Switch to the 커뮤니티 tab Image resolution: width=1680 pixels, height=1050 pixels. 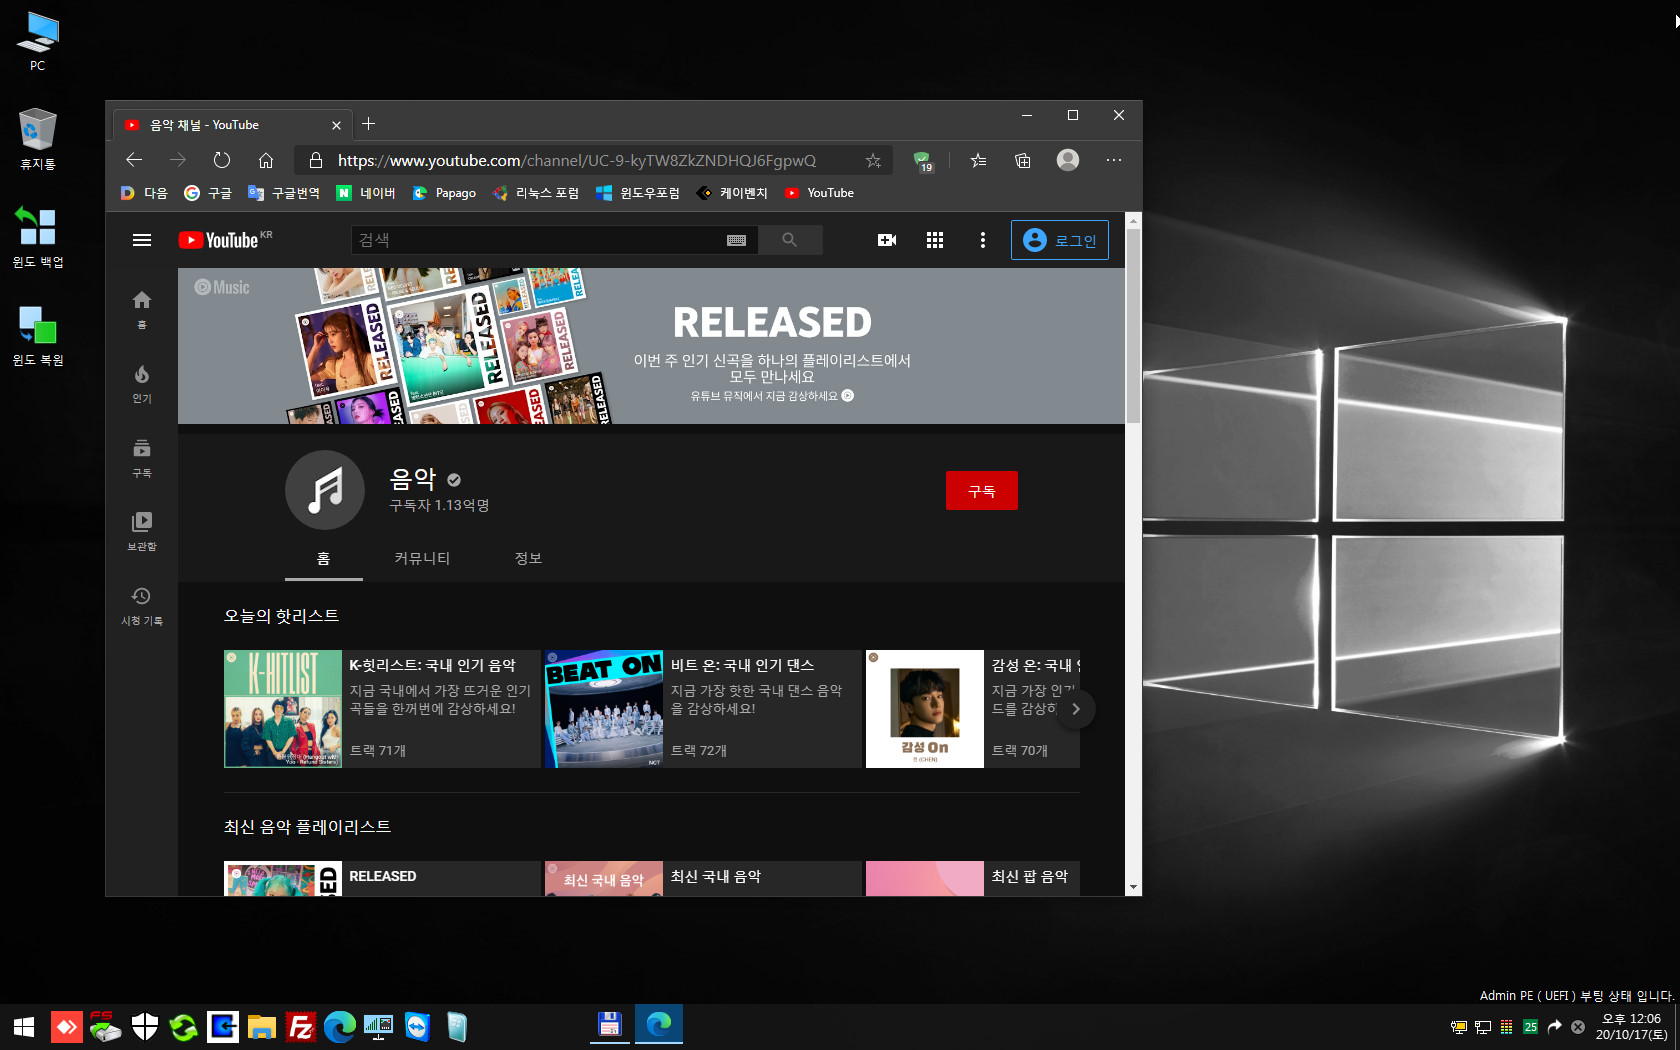[x=422, y=558]
